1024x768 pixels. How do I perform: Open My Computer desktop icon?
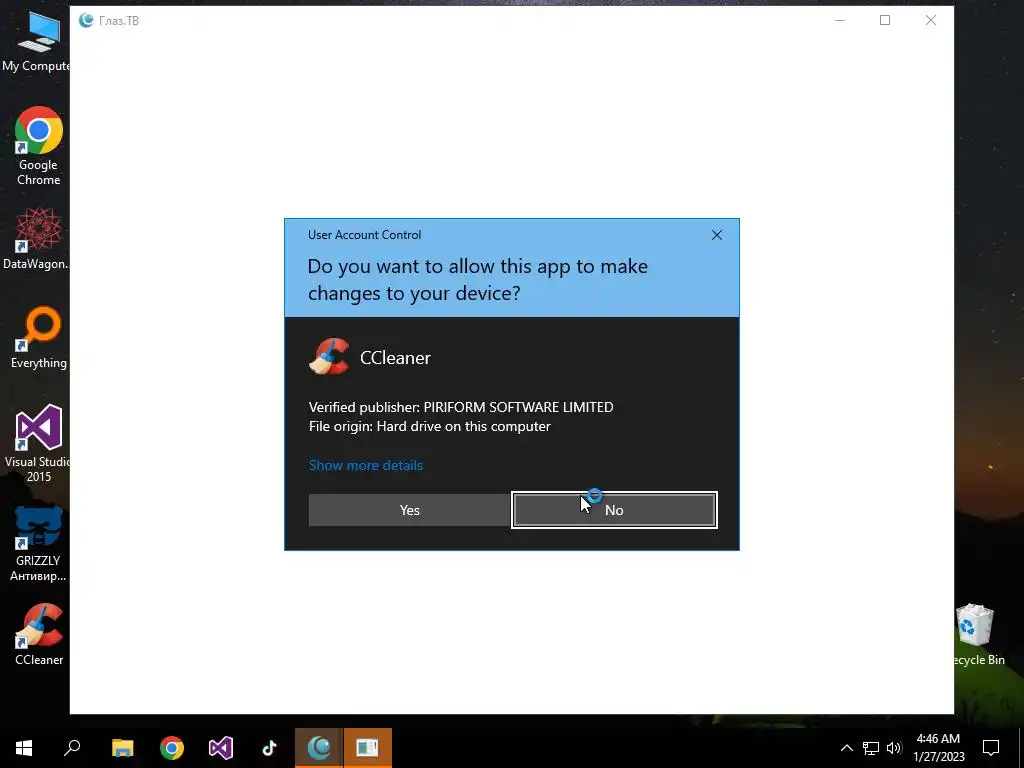click(x=37, y=41)
